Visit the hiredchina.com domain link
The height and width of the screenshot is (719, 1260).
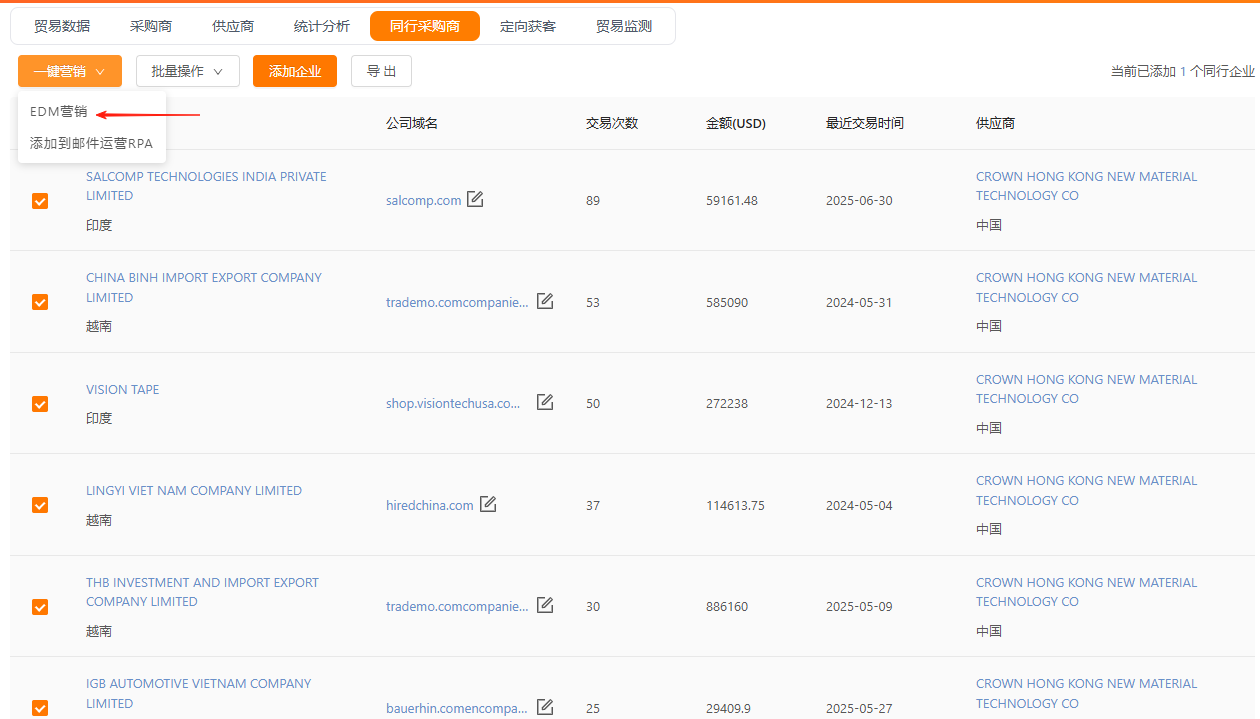430,505
